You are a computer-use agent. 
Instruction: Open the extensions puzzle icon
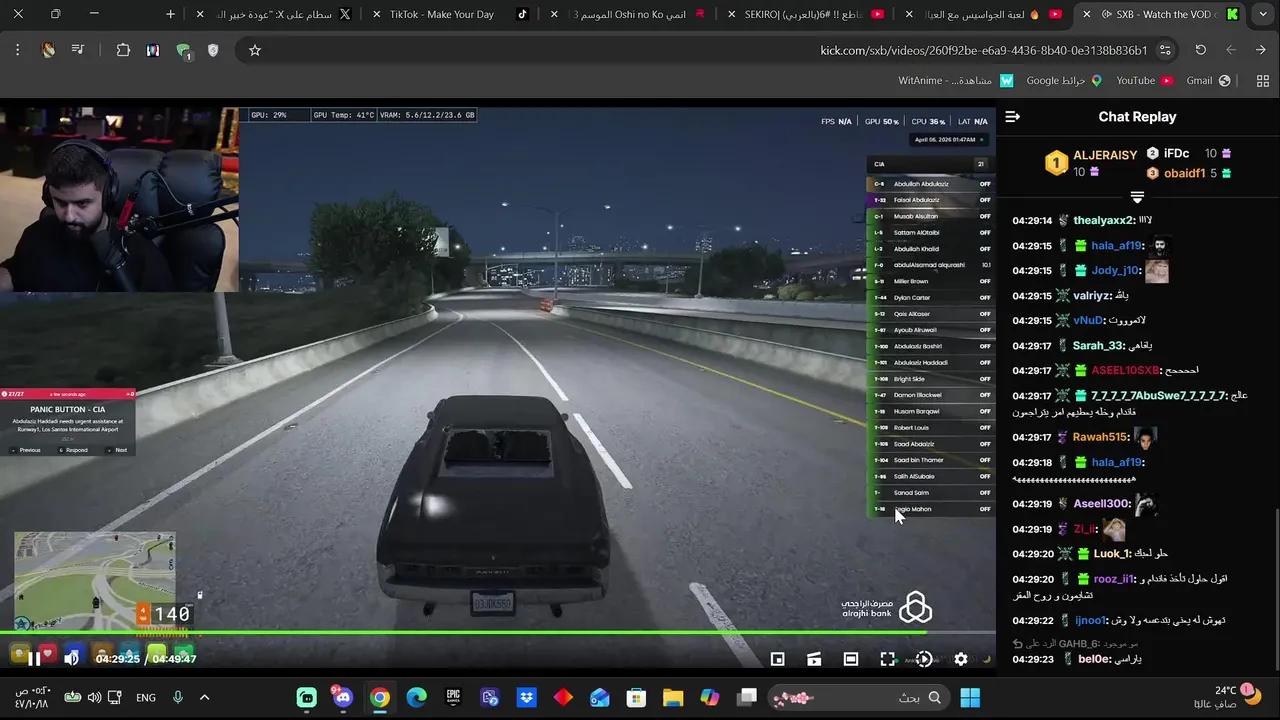123,50
